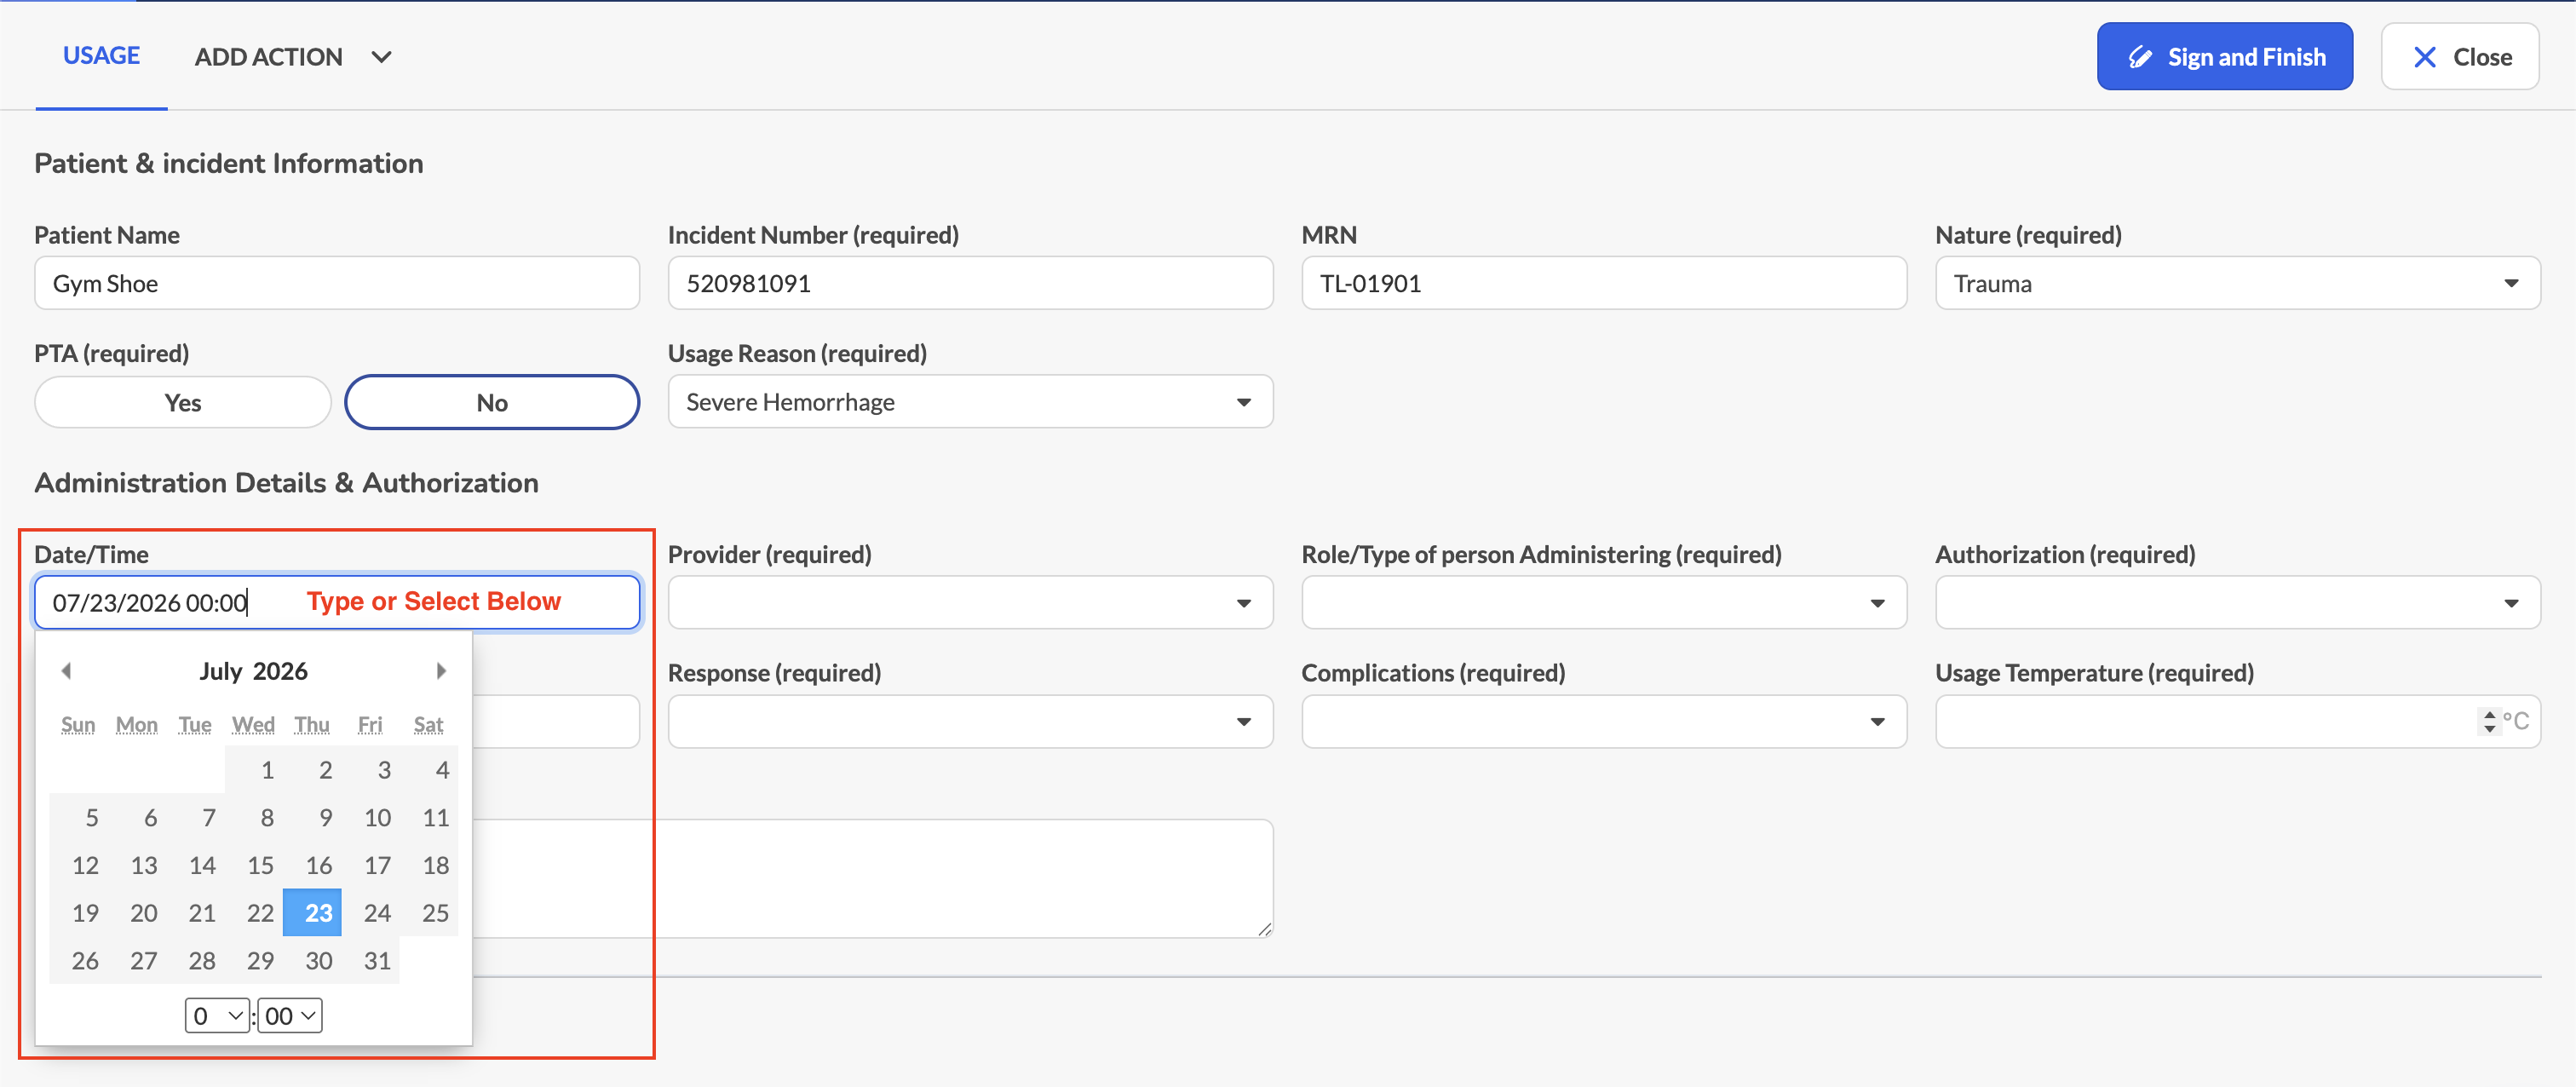Click the Usage Temperature stepper arrows
Screen dimensions: 2576x1087
click(2489, 721)
